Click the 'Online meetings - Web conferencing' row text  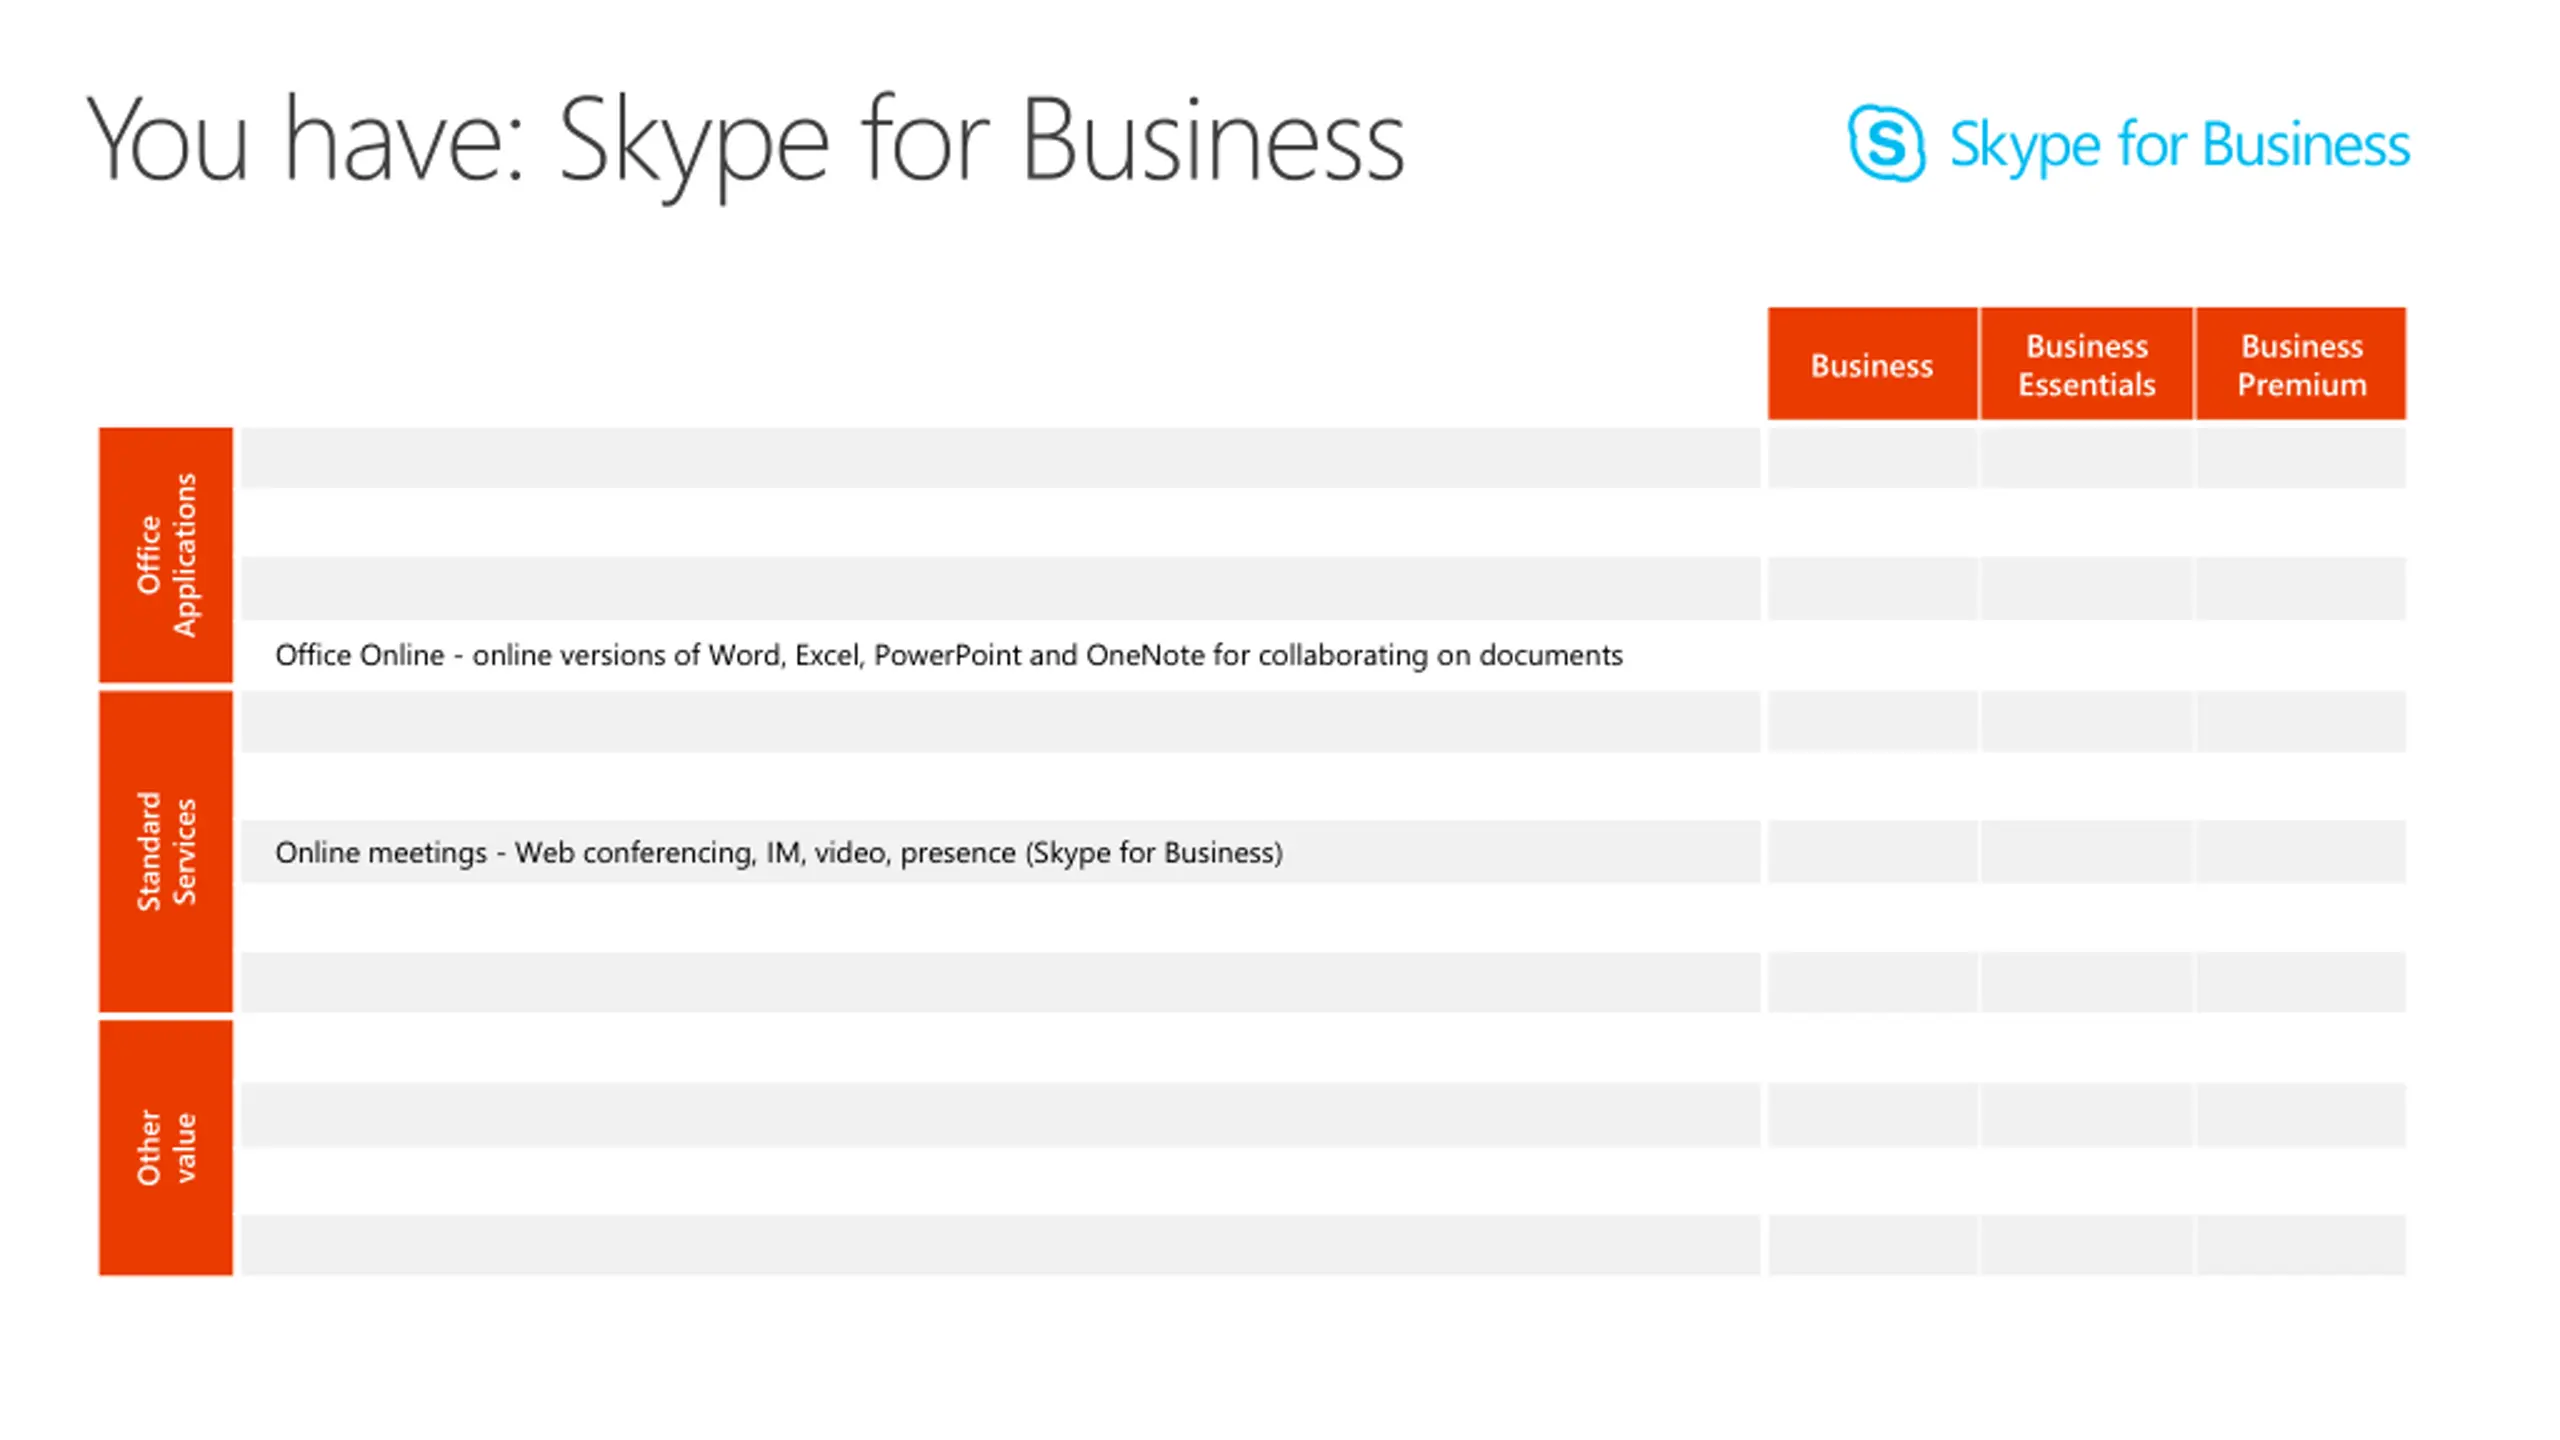pos(779,853)
